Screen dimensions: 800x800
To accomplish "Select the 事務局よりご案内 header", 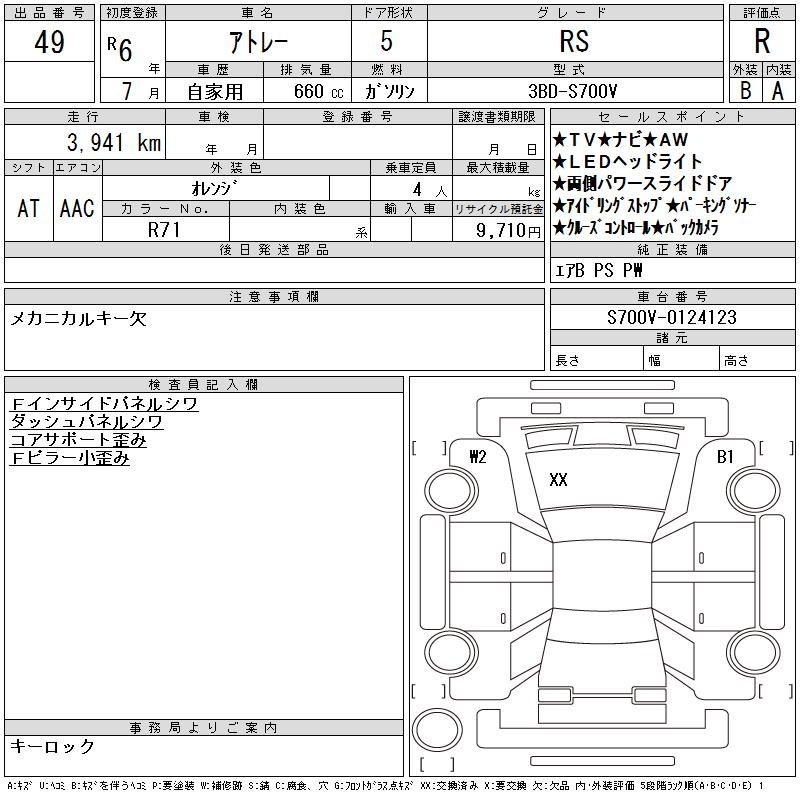I will click(x=204, y=728).
